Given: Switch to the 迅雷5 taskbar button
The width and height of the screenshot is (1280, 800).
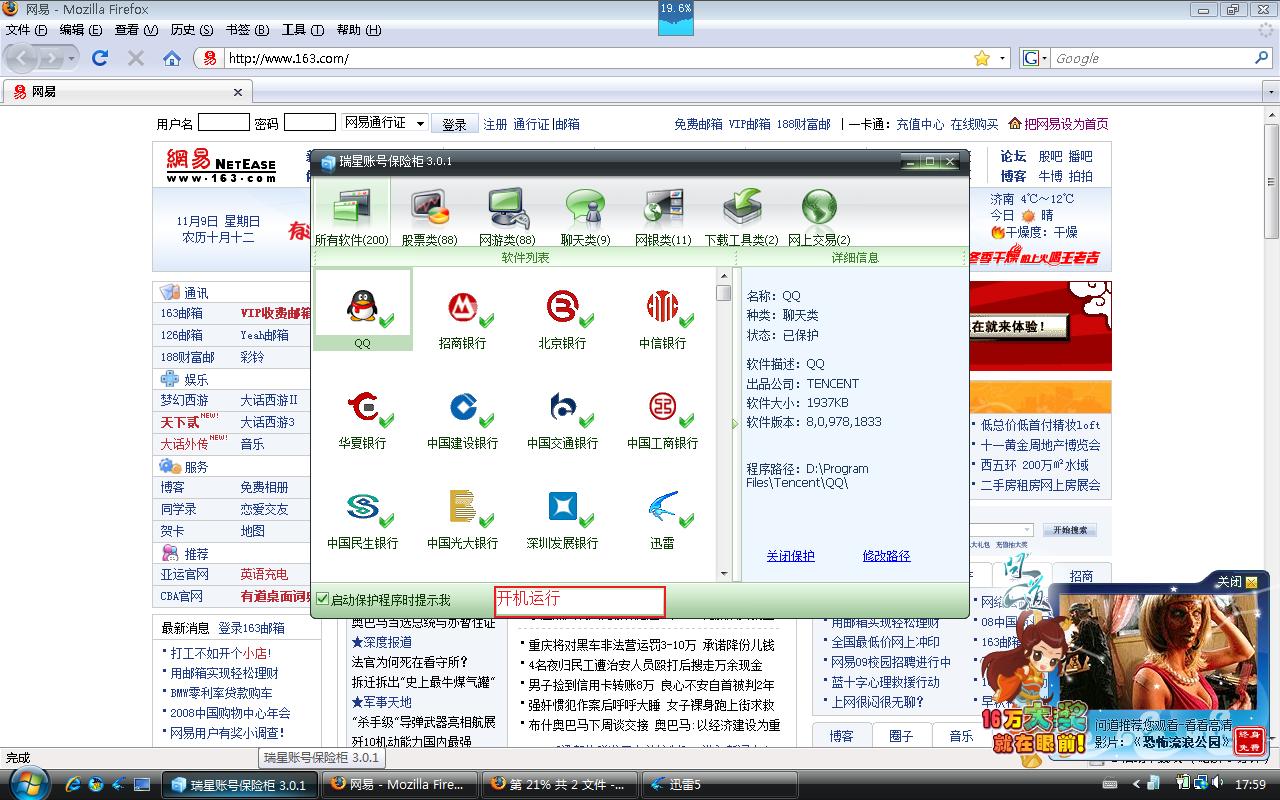Looking at the screenshot, I should point(718,784).
